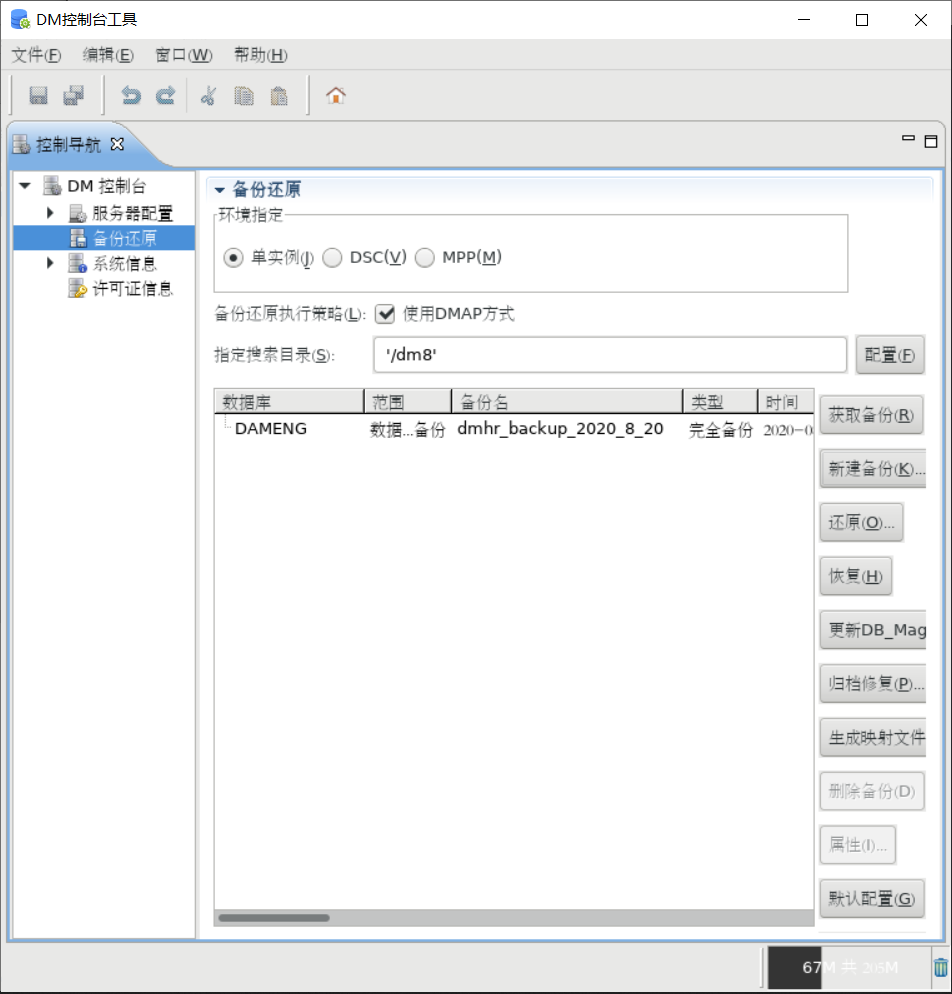This screenshot has height=994, width=952.
Task: Select 许可证信息 in the tree
Action: [x=132, y=289]
